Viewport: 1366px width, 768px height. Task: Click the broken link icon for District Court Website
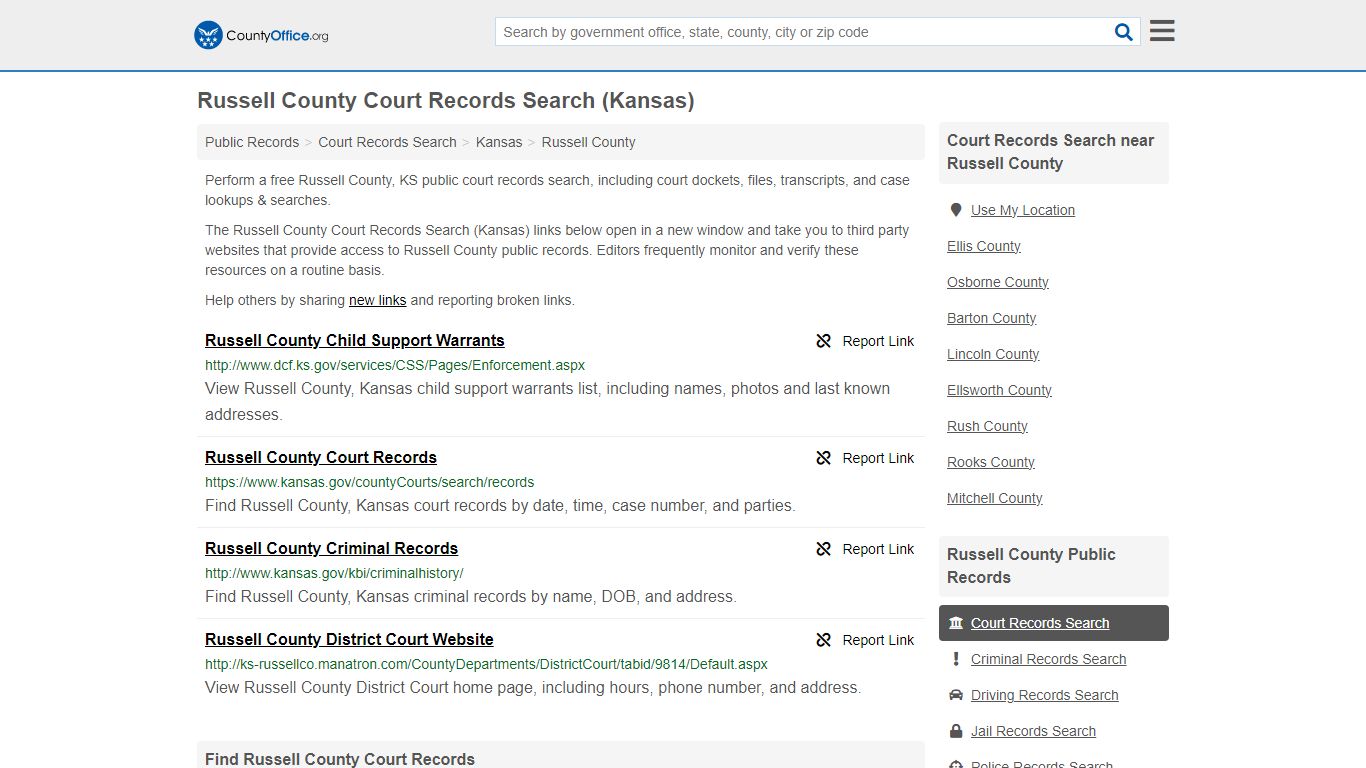824,640
